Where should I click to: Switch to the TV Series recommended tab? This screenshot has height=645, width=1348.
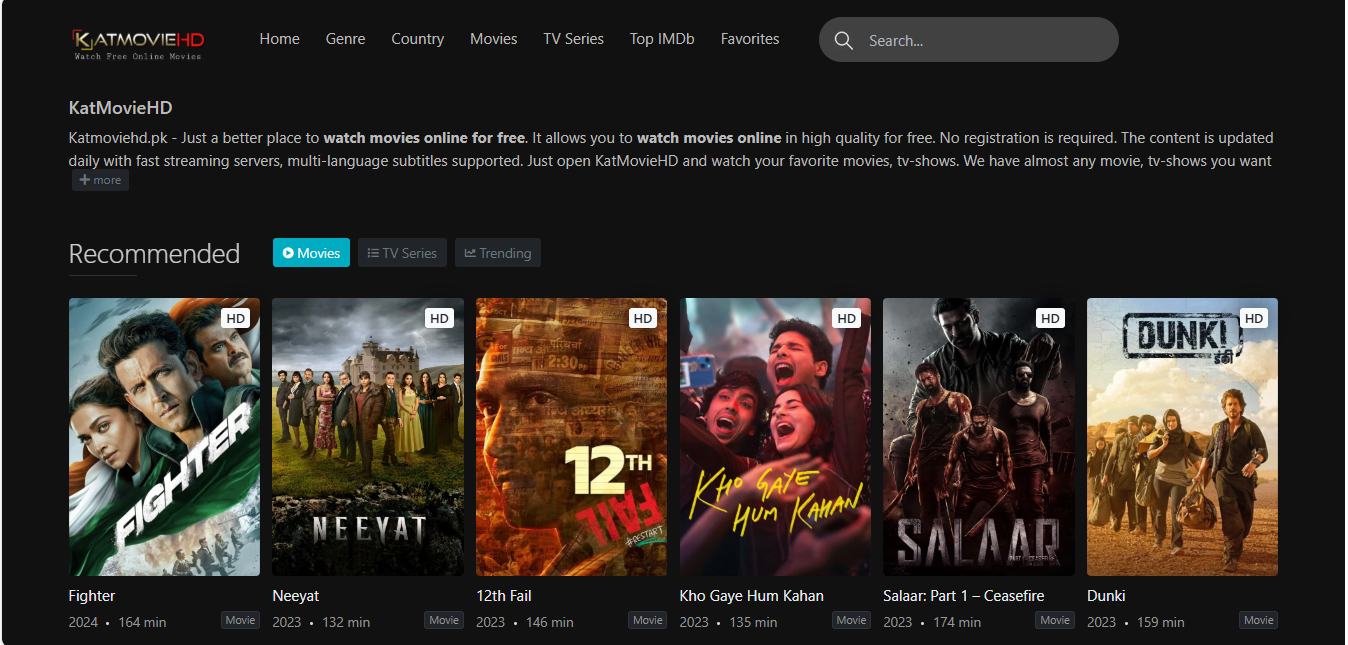point(402,253)
